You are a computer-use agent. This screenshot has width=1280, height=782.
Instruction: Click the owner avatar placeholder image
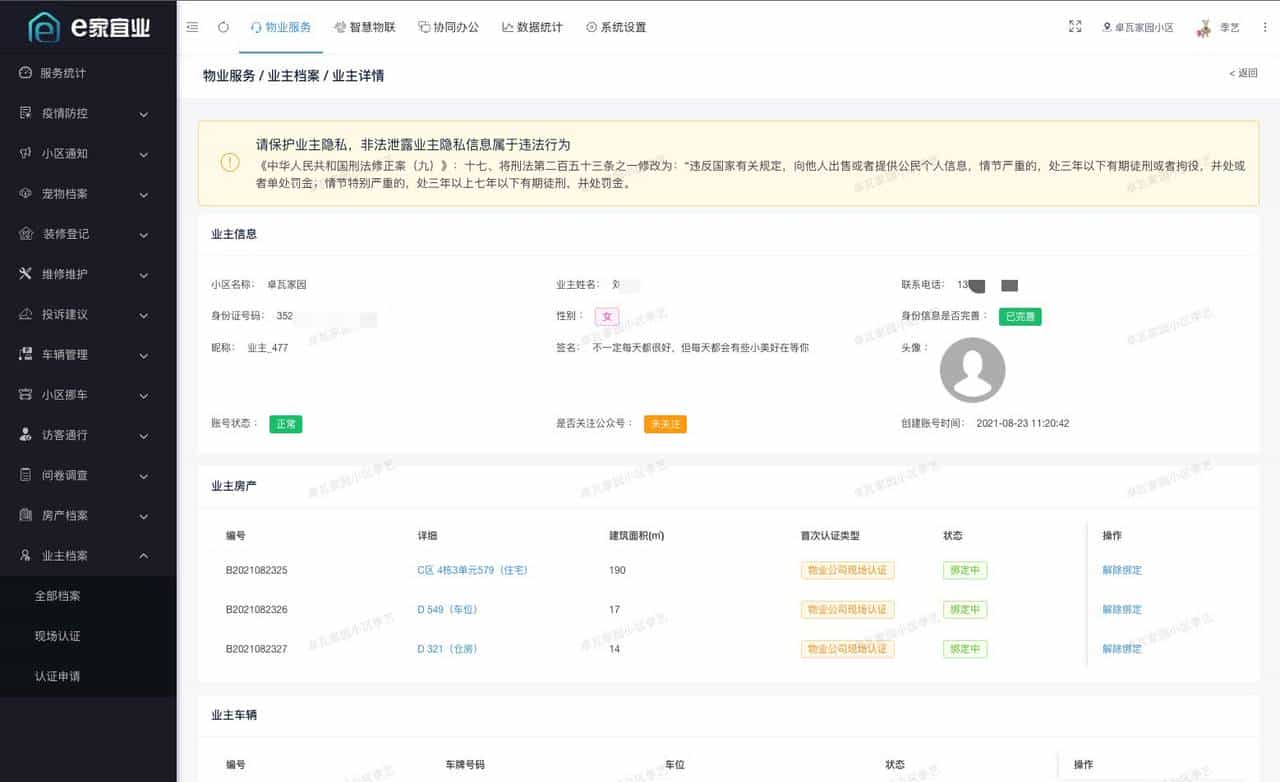pyautogui.click(x=972, y=369)
